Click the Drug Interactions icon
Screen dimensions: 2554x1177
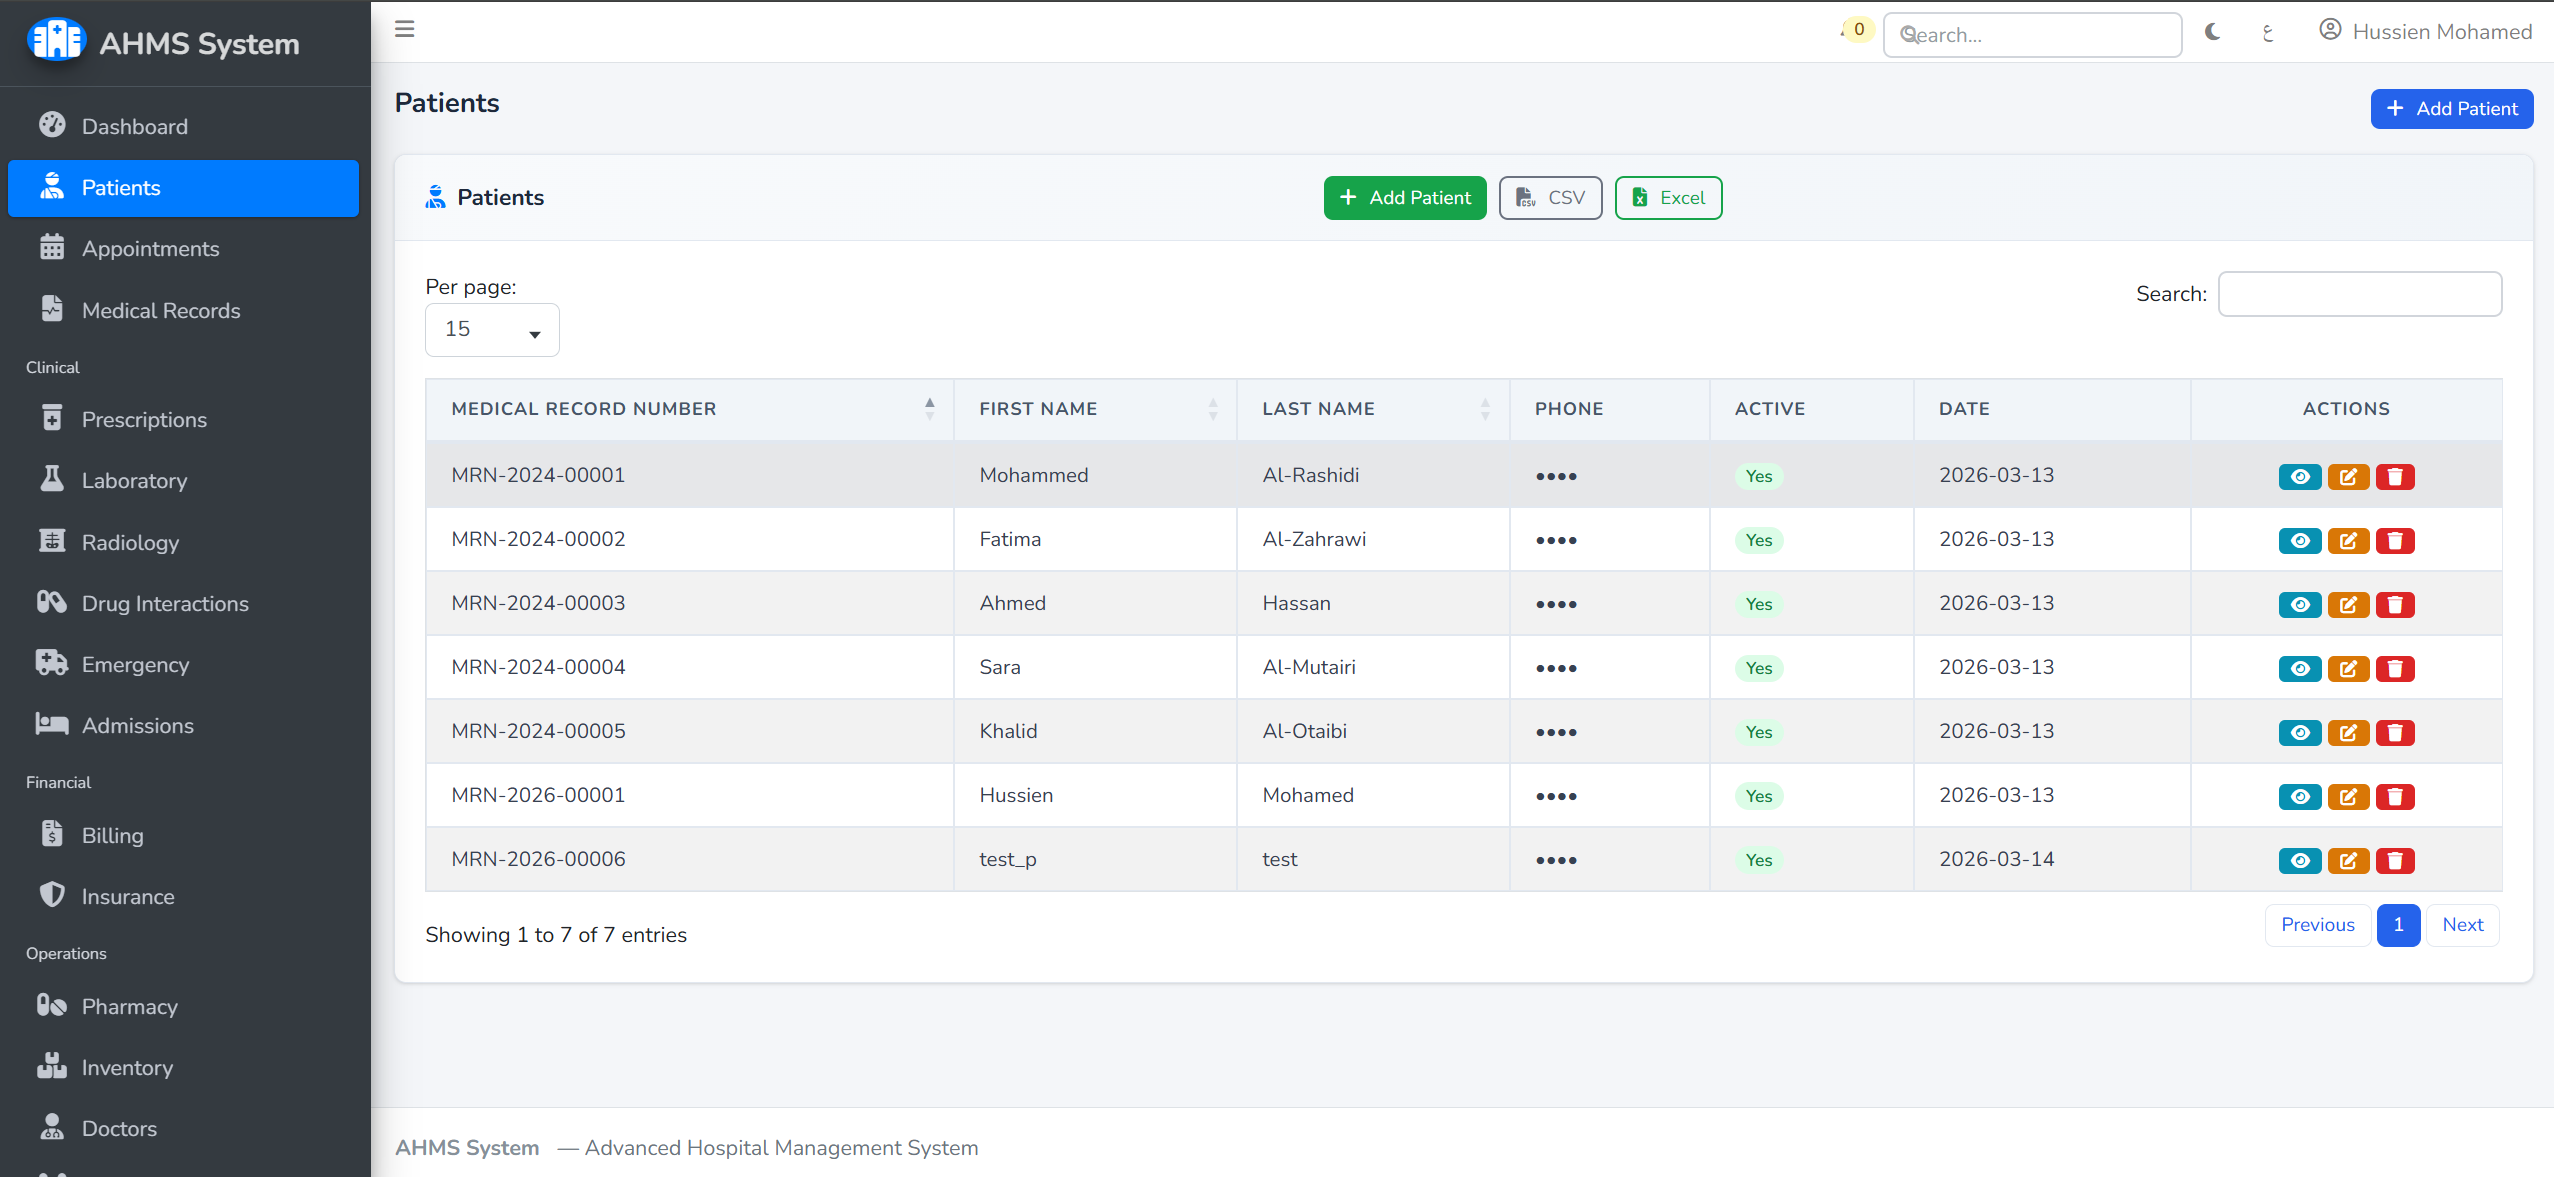pyautogui.click(x=52, y=603)
